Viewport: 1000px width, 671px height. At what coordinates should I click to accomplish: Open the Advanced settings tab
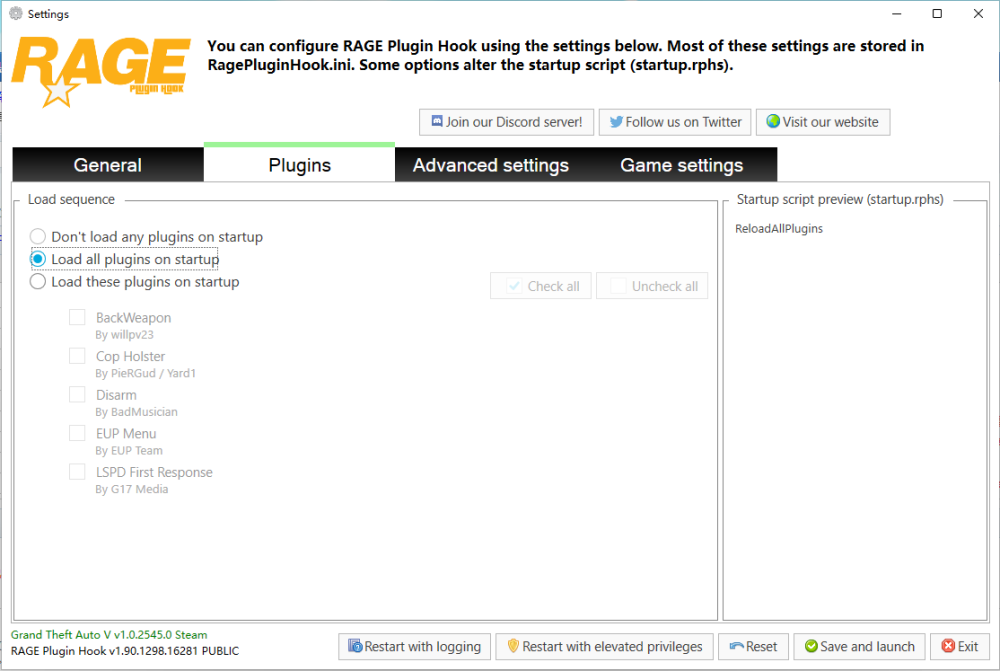coord(490,165)
